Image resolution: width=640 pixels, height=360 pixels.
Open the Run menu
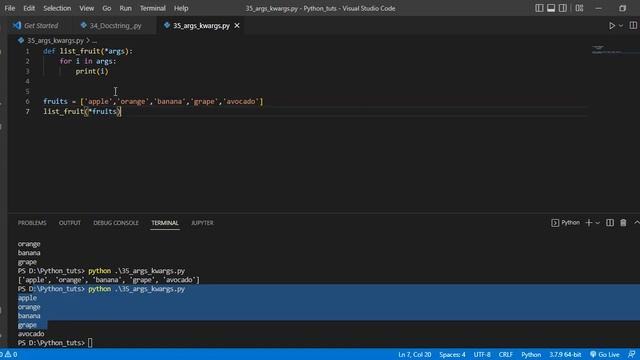point(125,8)
